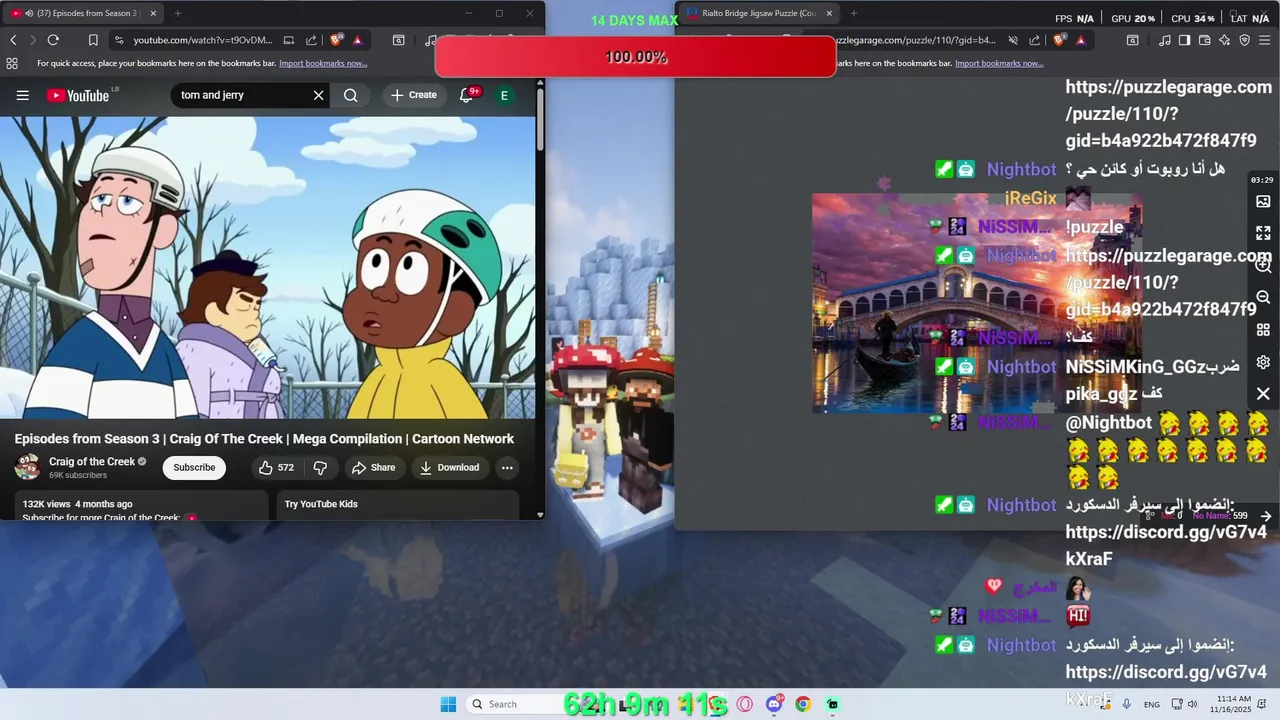This screenshot has height=720, width=1280.
Task: Click the puzzlegarage.com address bar
Action: (915, 40)
